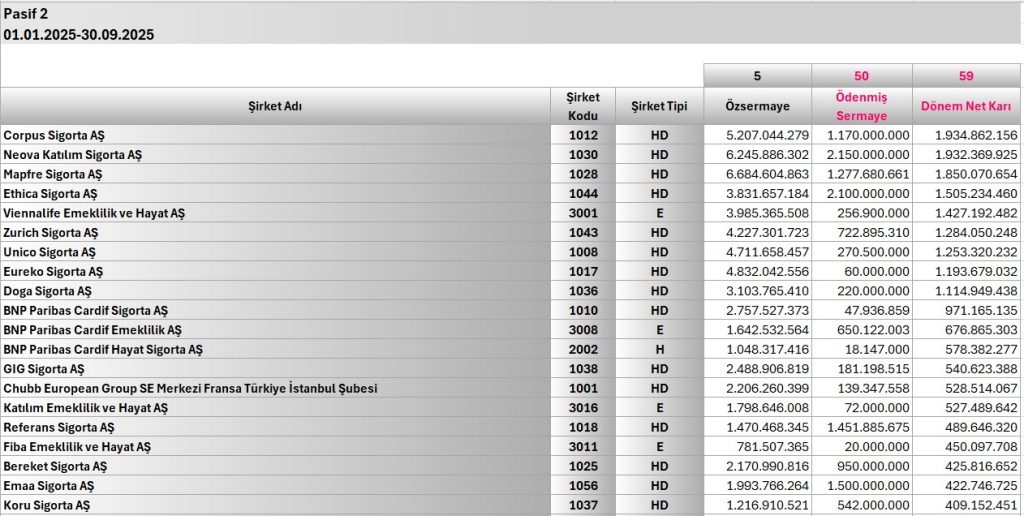Select the Neova Katılım Sigorta AŞ row name
The image size is (1024, 516).
coord(73,155)
